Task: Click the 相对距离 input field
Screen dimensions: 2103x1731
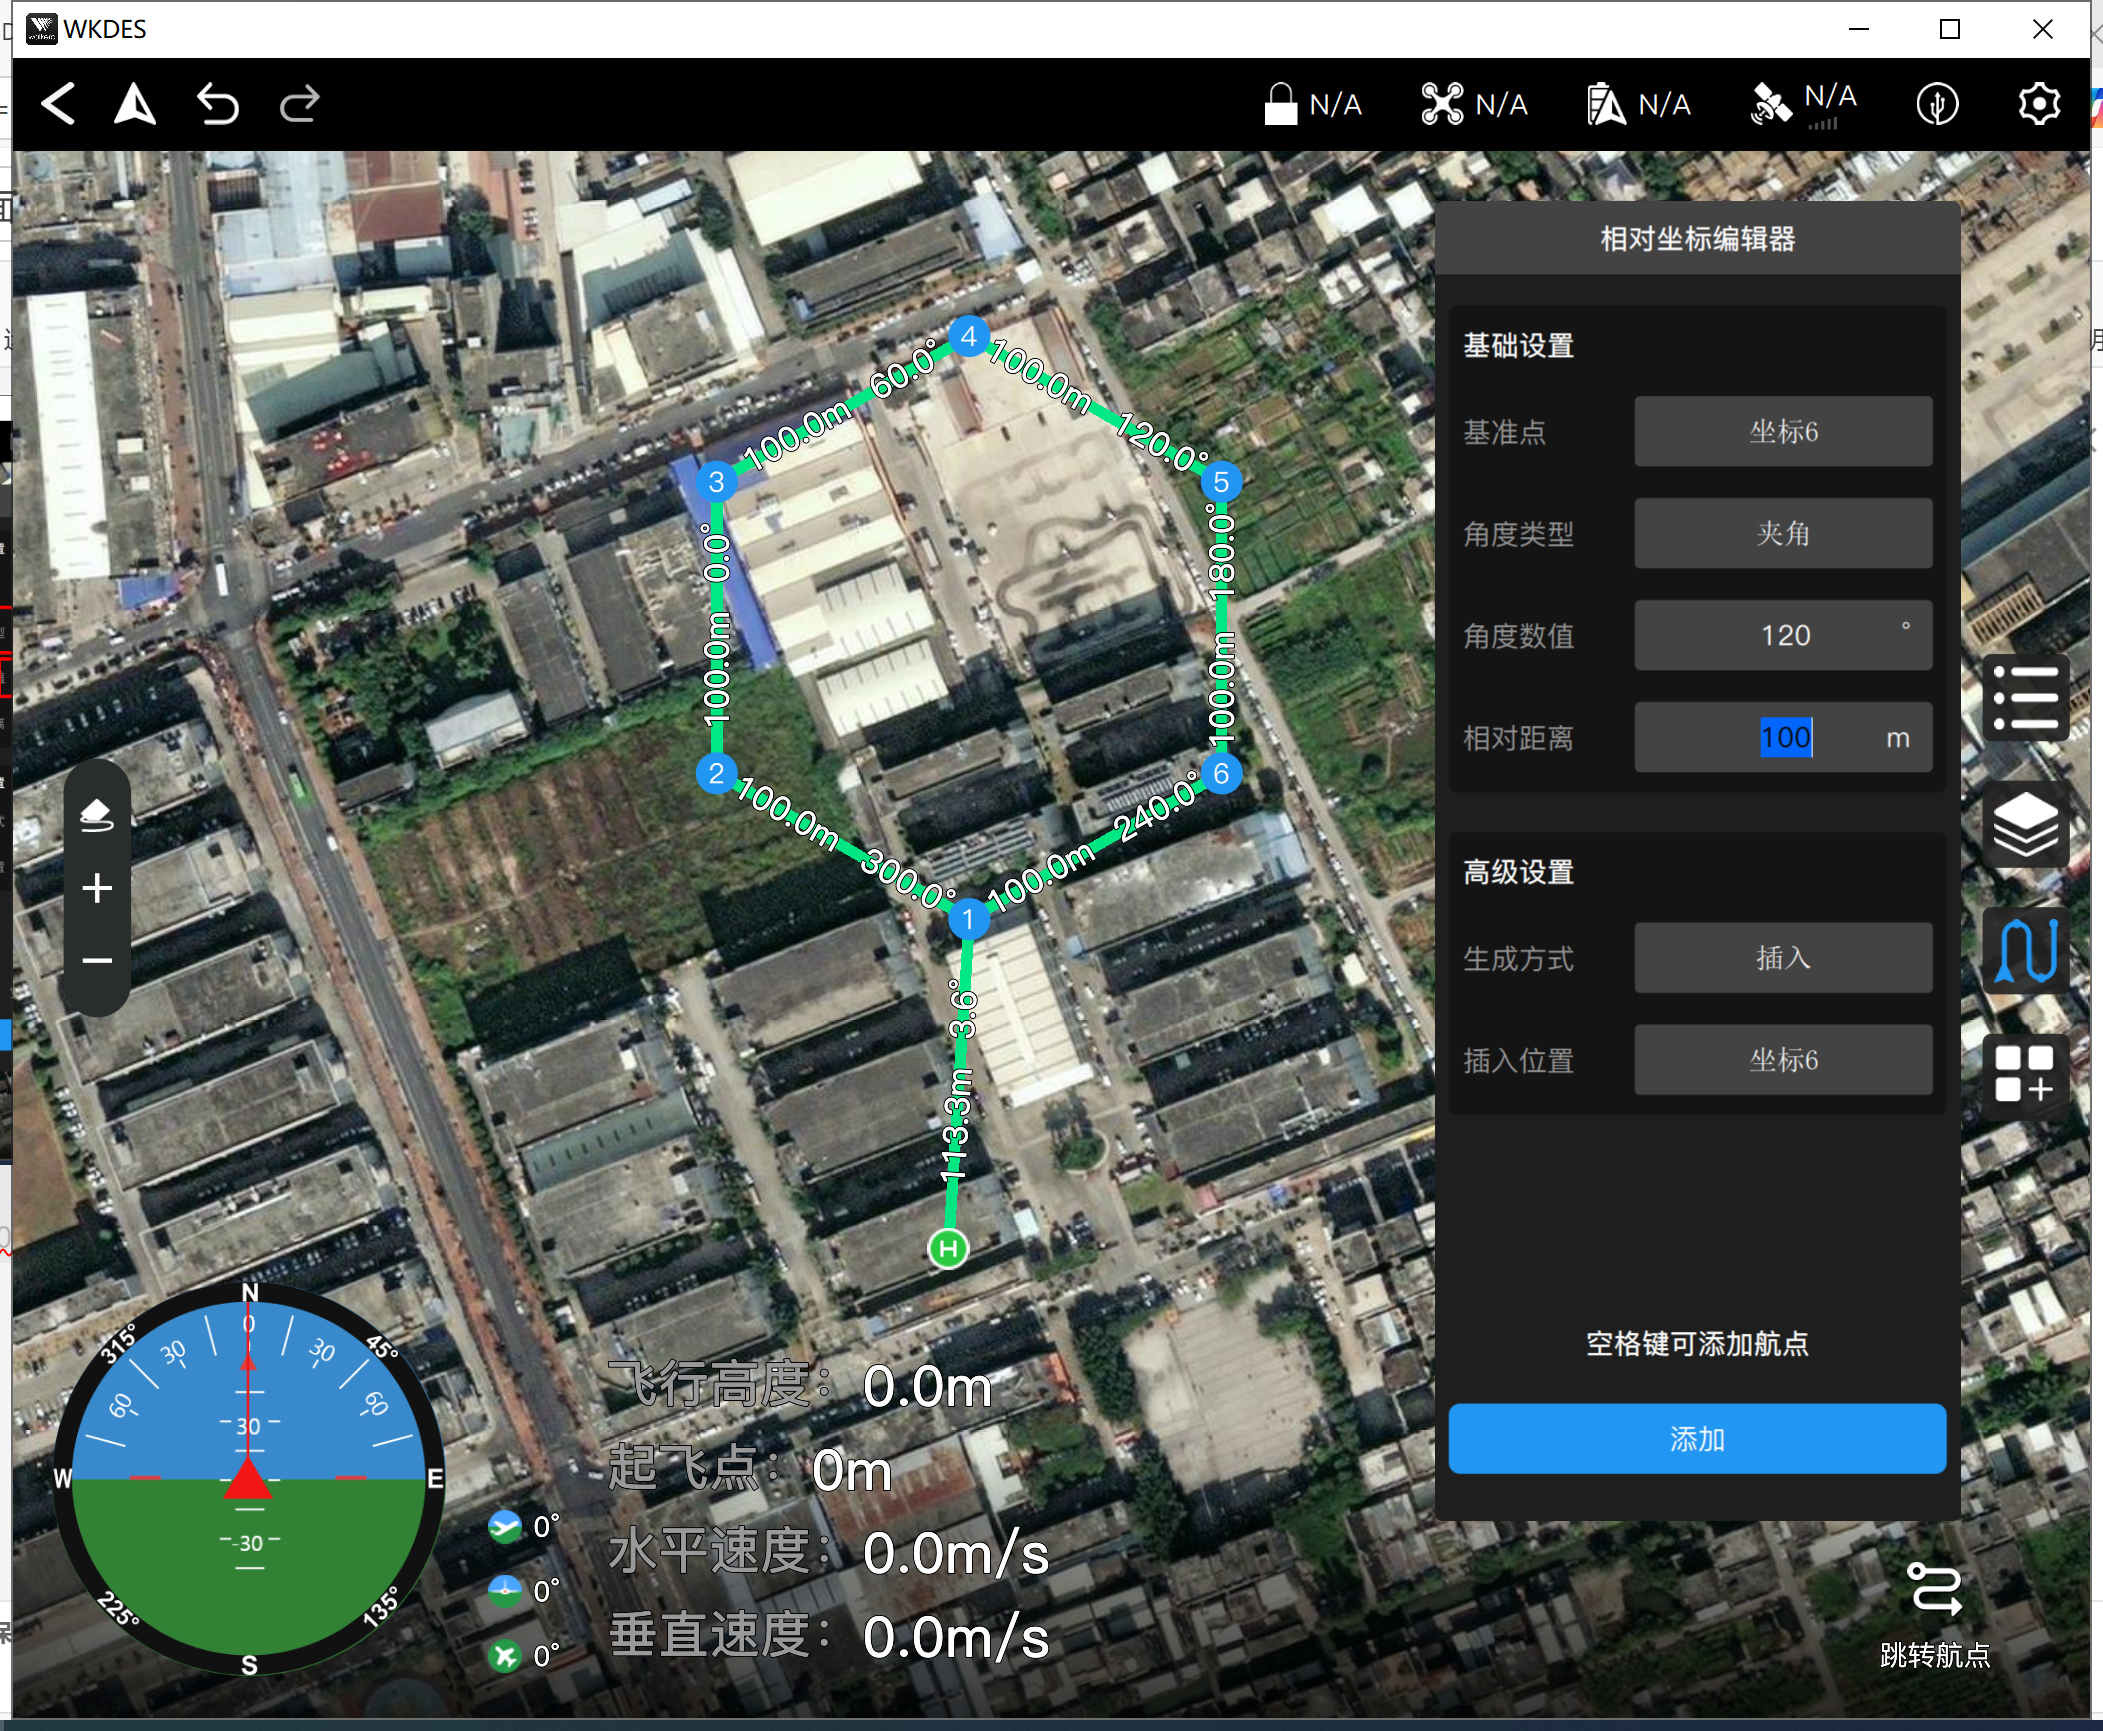Action: coord(1782,738)
